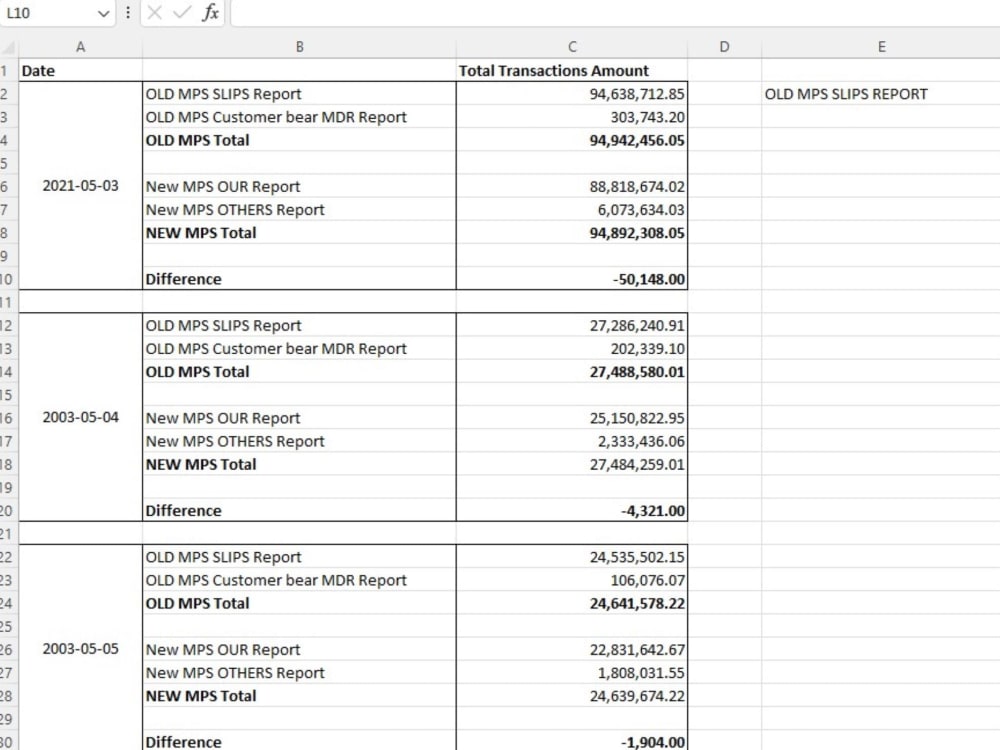Select cell with value 22,831,642.67
The image size is (1000, 750).
[572, 649]
